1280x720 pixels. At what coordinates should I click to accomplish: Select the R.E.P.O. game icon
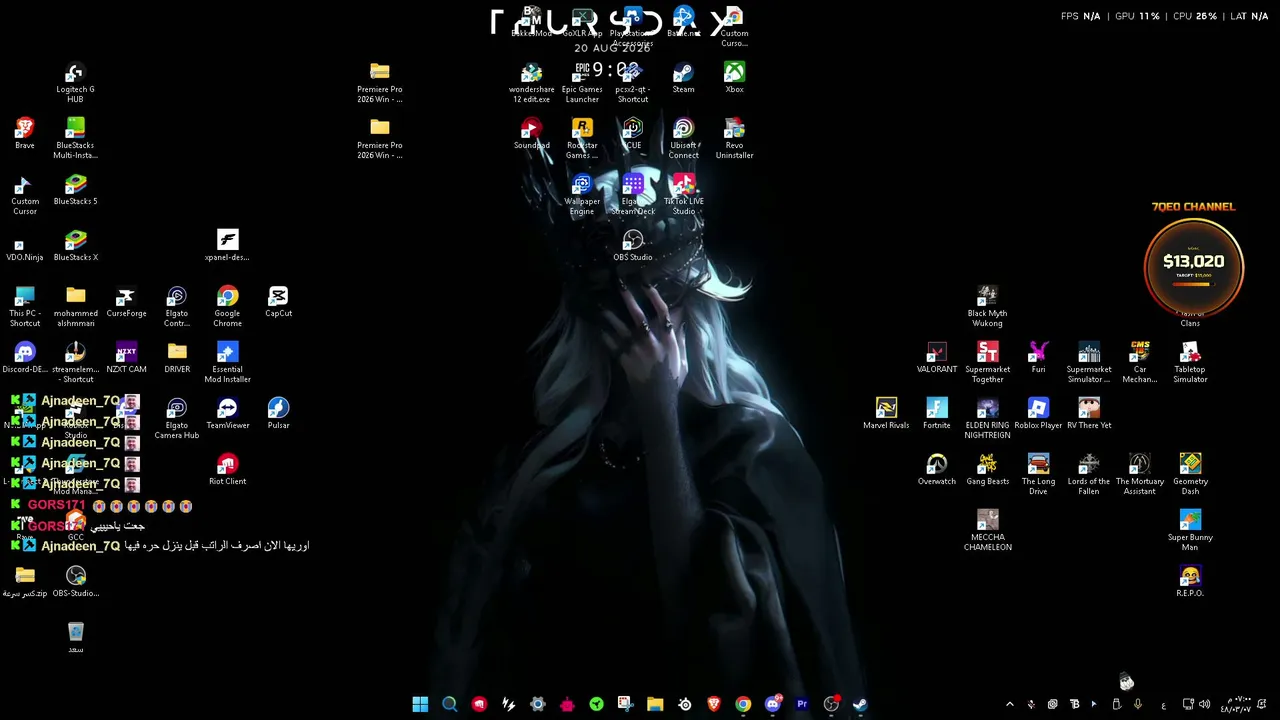[1190, 582]
